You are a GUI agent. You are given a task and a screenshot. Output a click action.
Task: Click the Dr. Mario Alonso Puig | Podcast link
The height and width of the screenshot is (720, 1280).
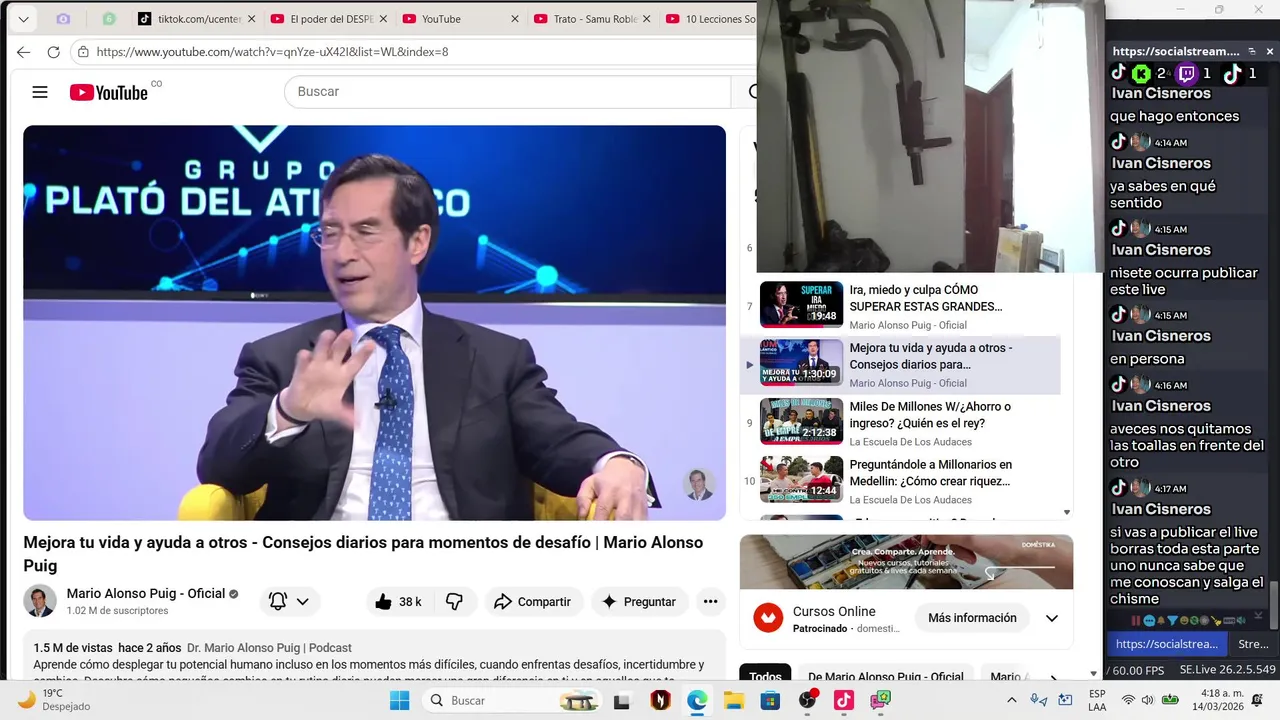pos(269,648)
